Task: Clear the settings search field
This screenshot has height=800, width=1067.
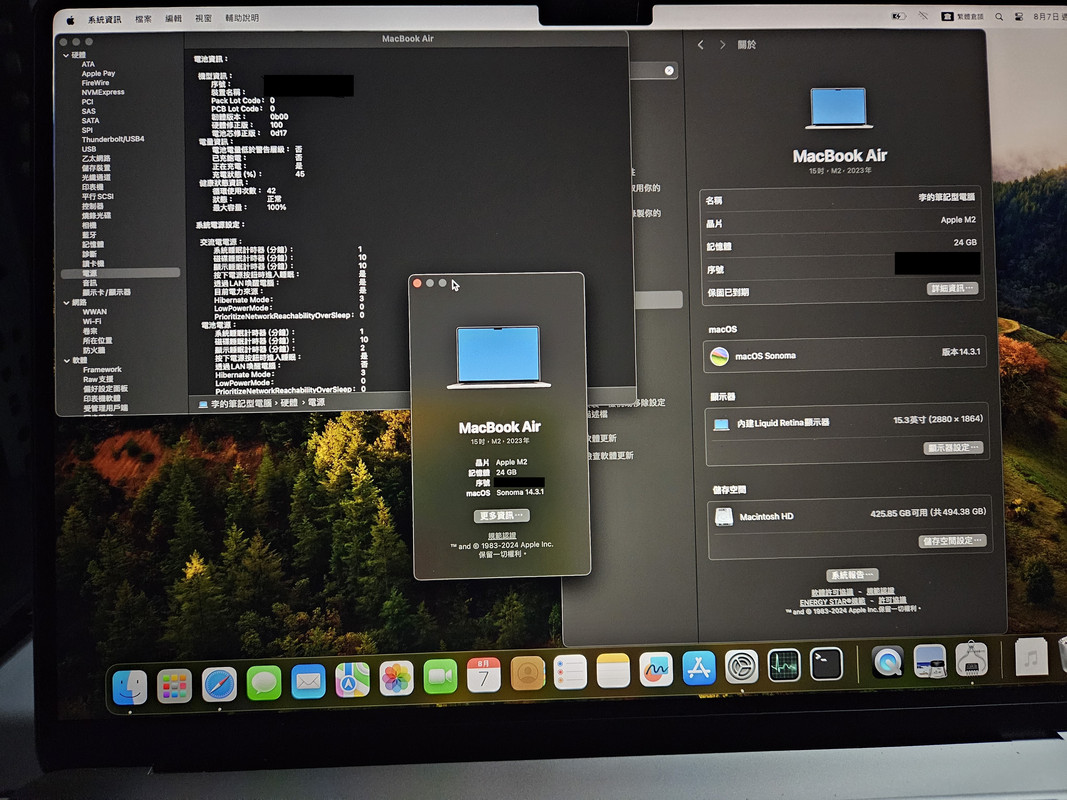Action: click(669, 70)
